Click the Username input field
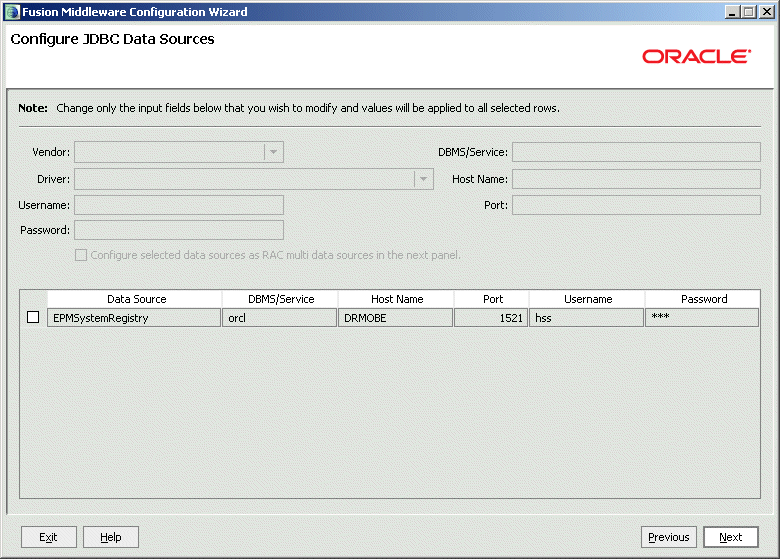780x559 pixels. (x=179, y=205)
